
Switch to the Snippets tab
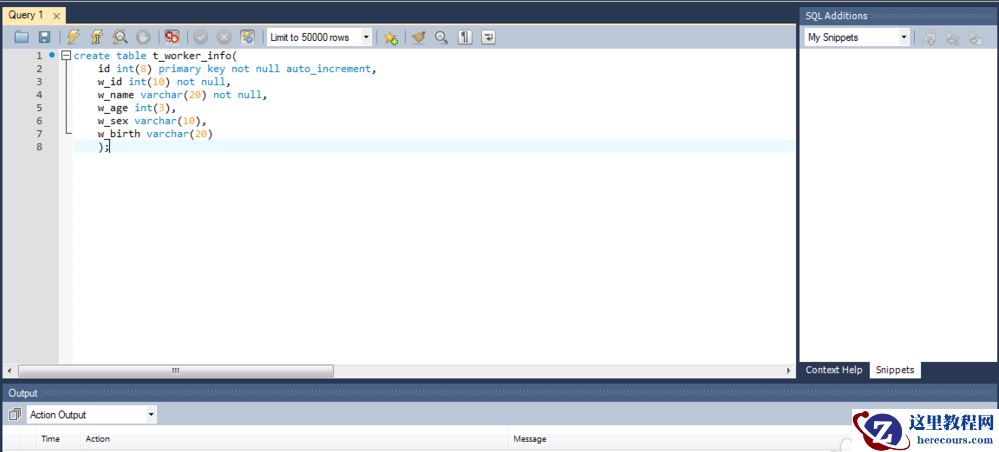point(895,370)
